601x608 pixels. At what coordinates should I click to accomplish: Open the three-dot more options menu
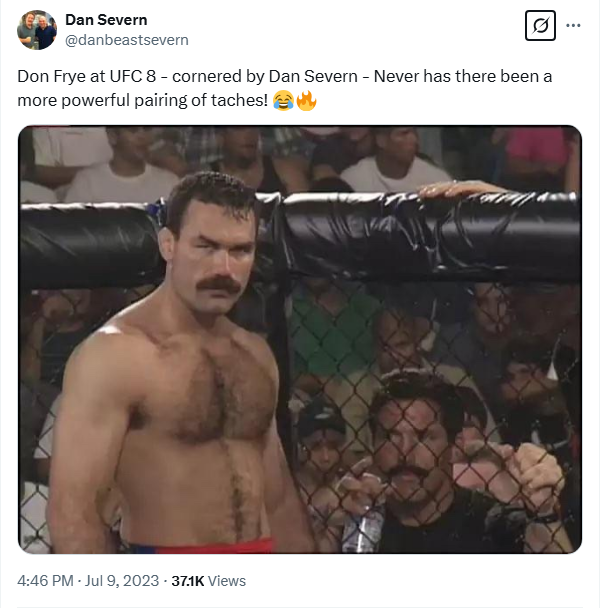coord(573,27)
